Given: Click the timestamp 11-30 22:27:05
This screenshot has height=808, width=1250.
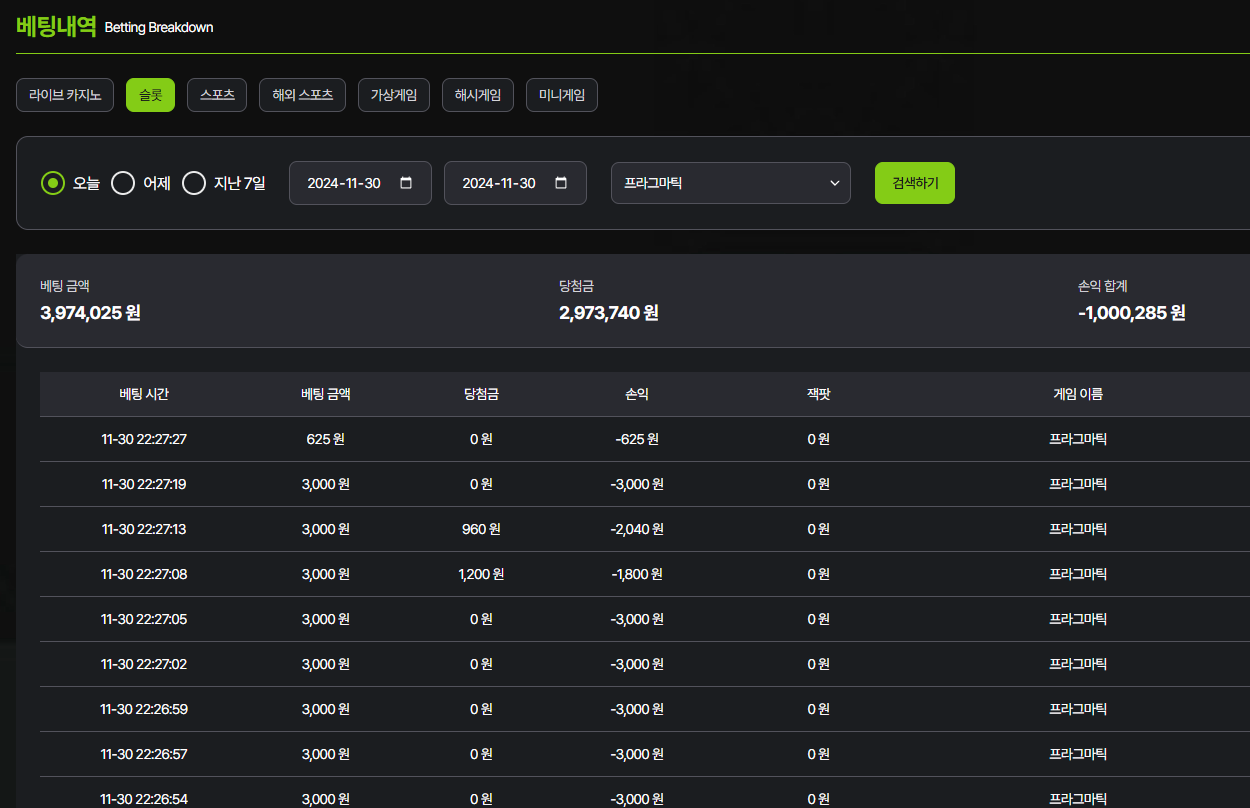Looking at the screenshot, I should tap(144, 619).
